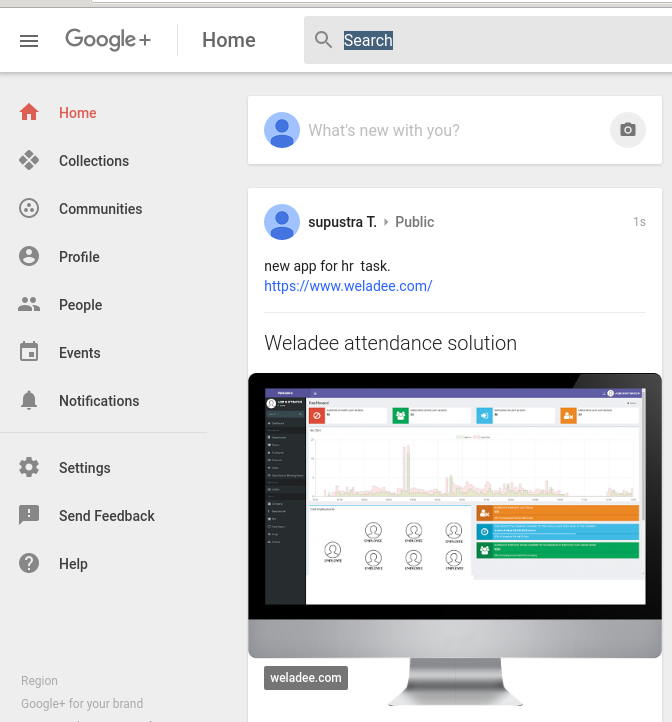Viewport: 672px width, 722px height.
Task: Click the Weladee attendance solution title
Action: tap(391, 343)
